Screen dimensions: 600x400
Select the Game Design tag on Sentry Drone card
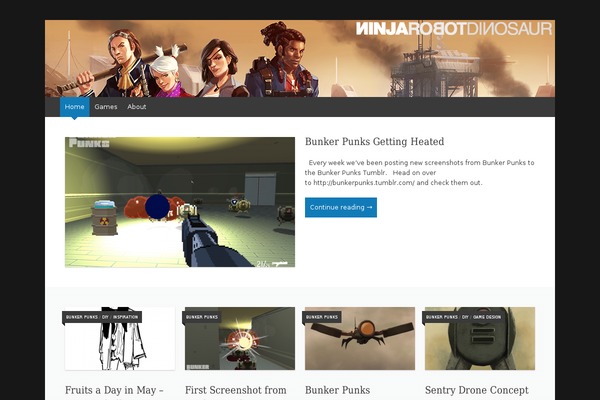click(487, 317)
